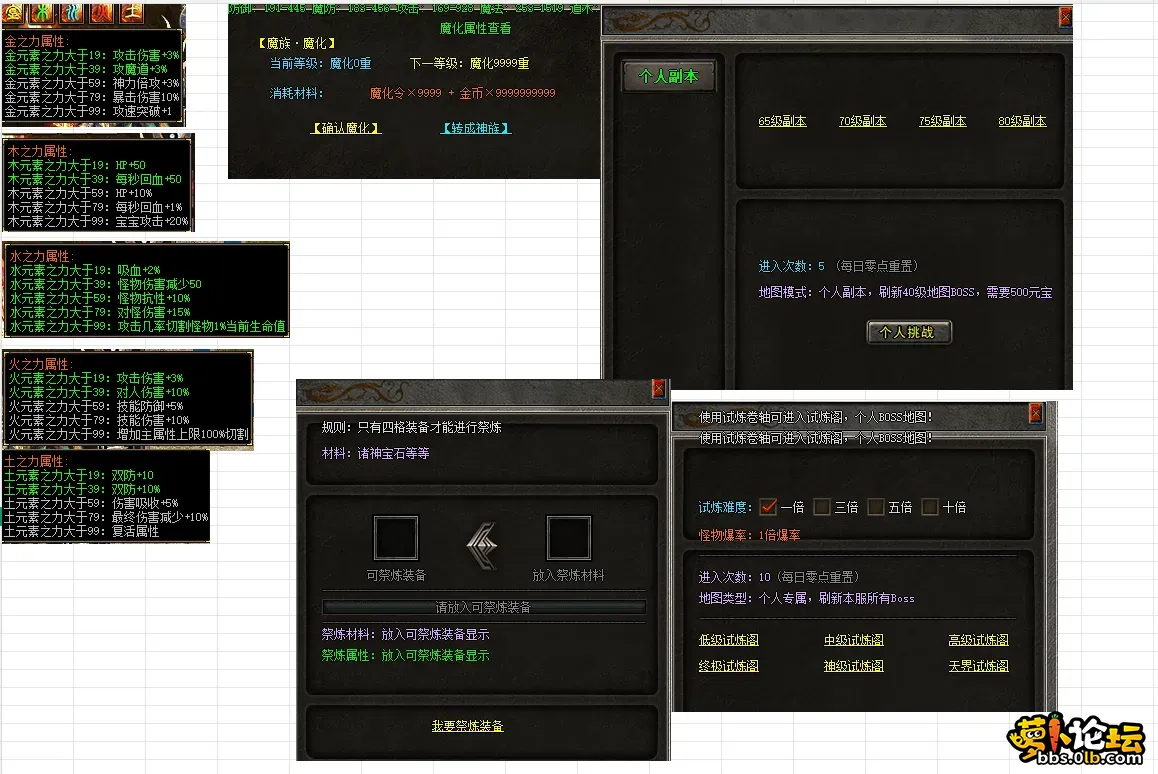
Task: Click the 下一等级: 魔化9999重 text
Action: tap(470, 64)
